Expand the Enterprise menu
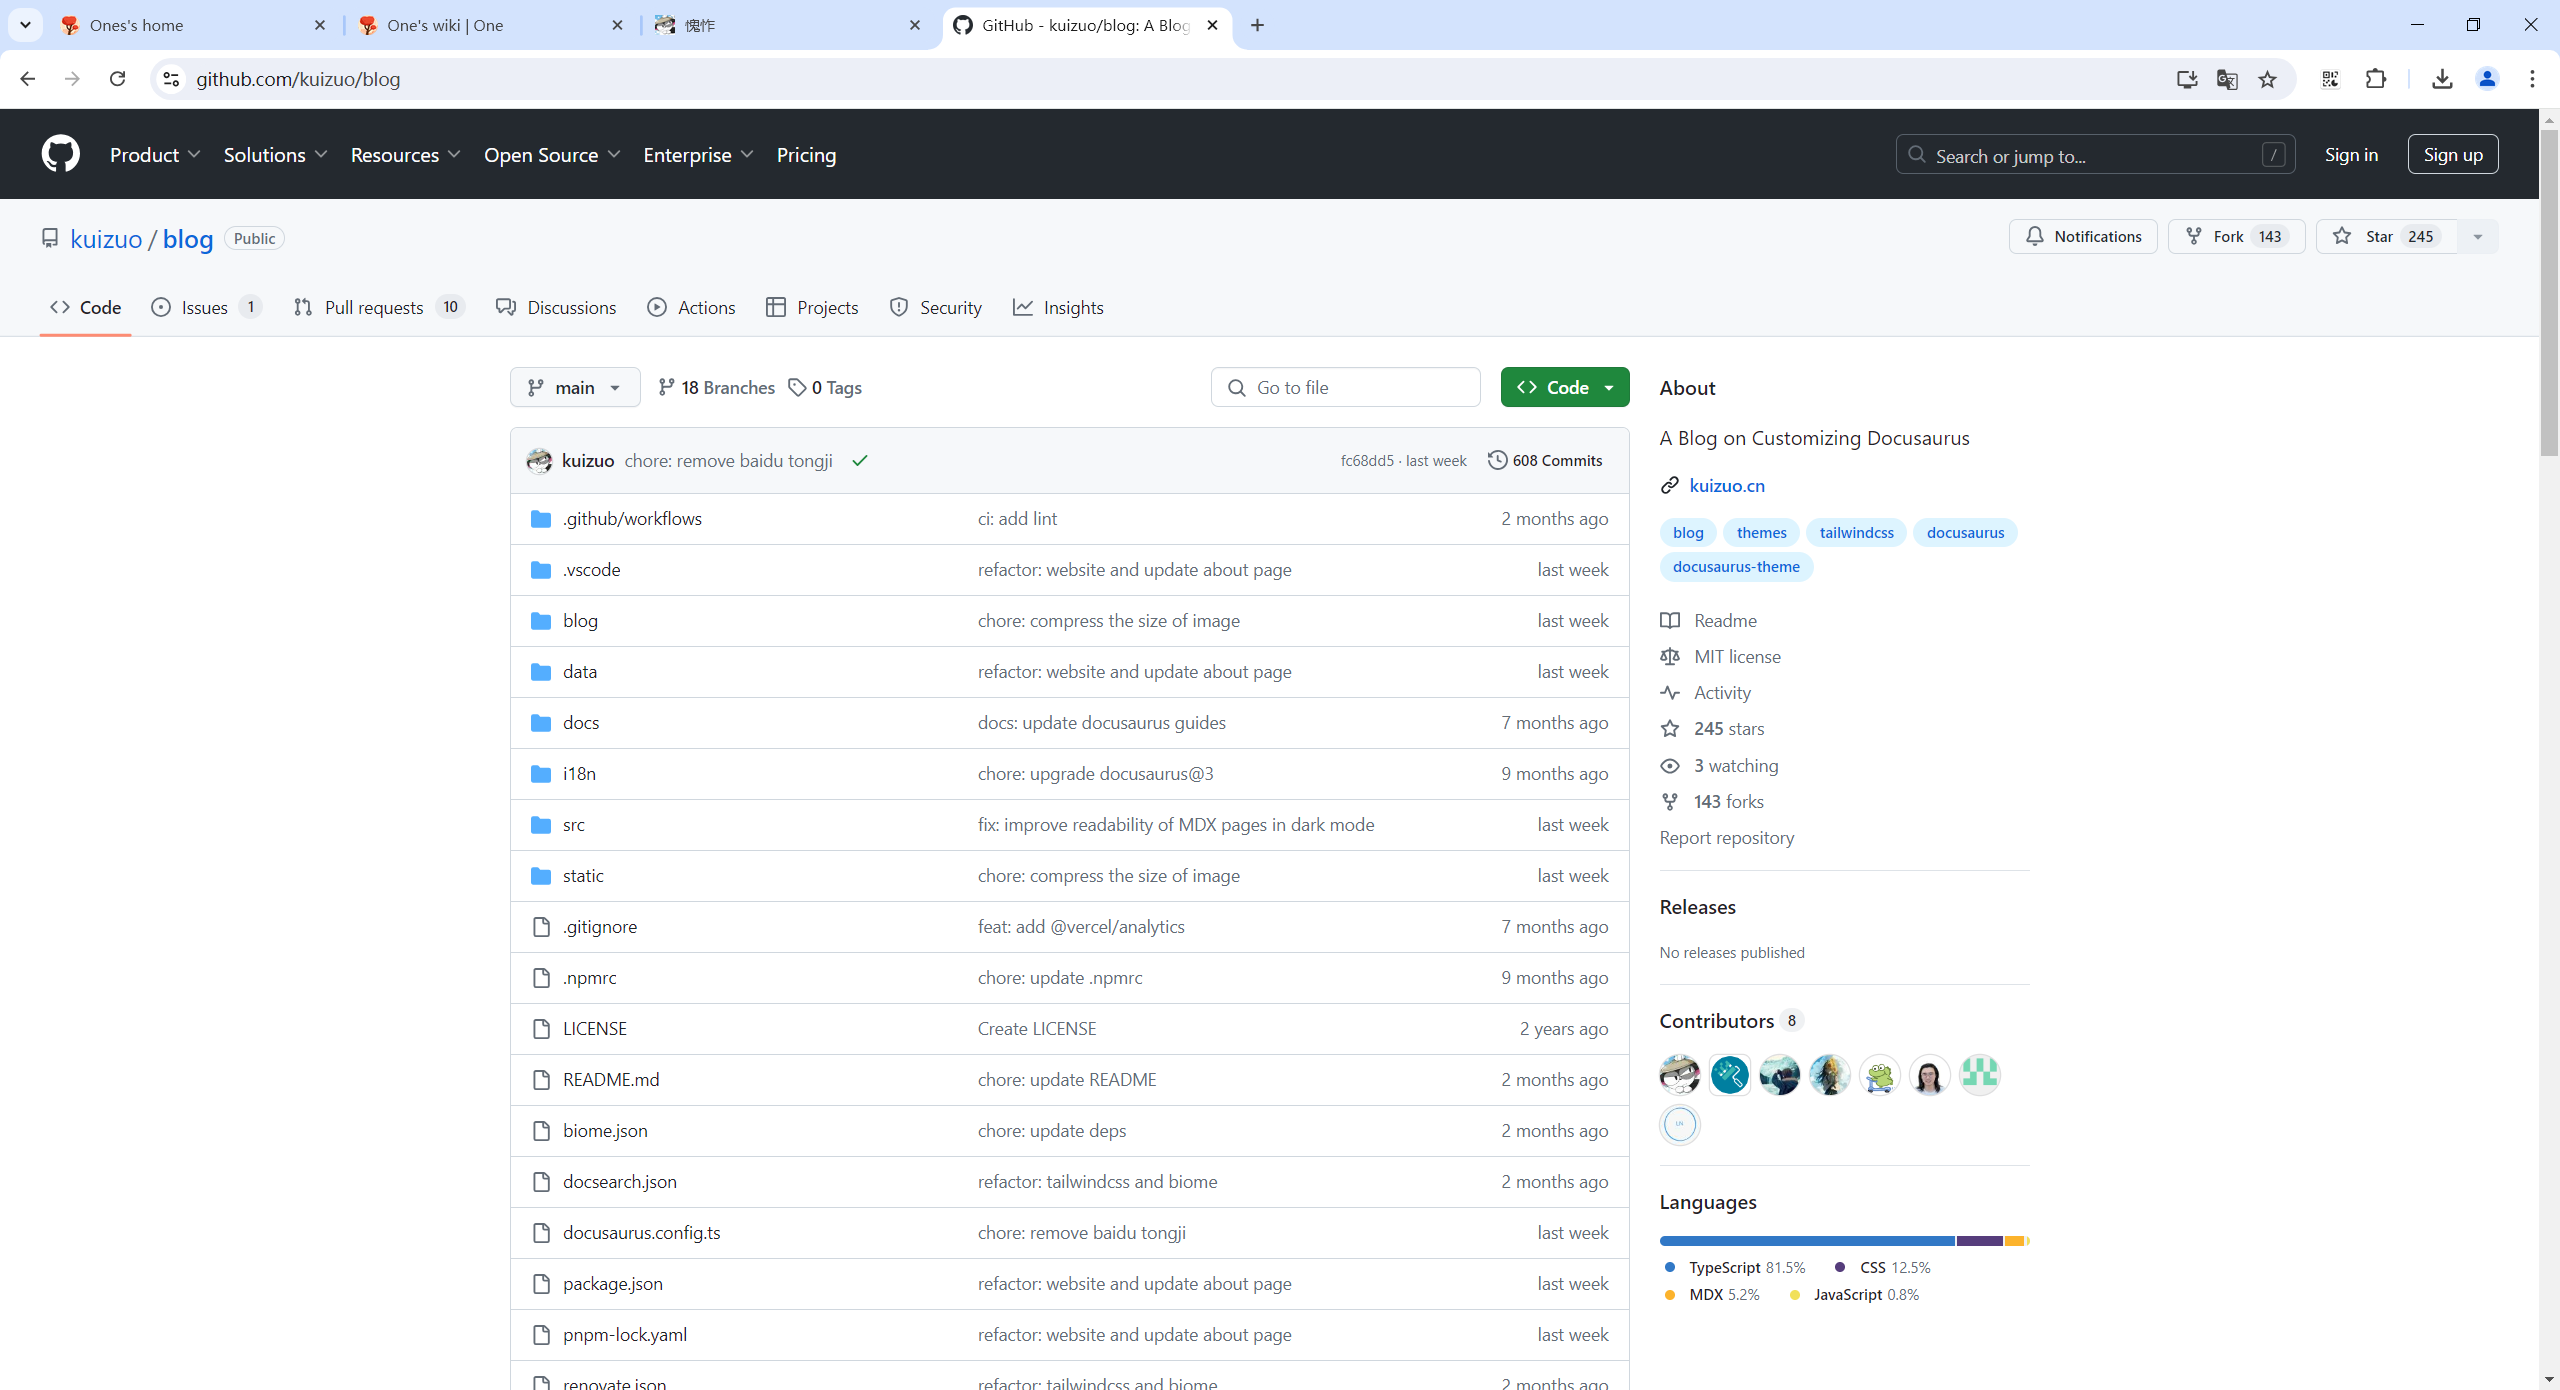 (698, 155)
